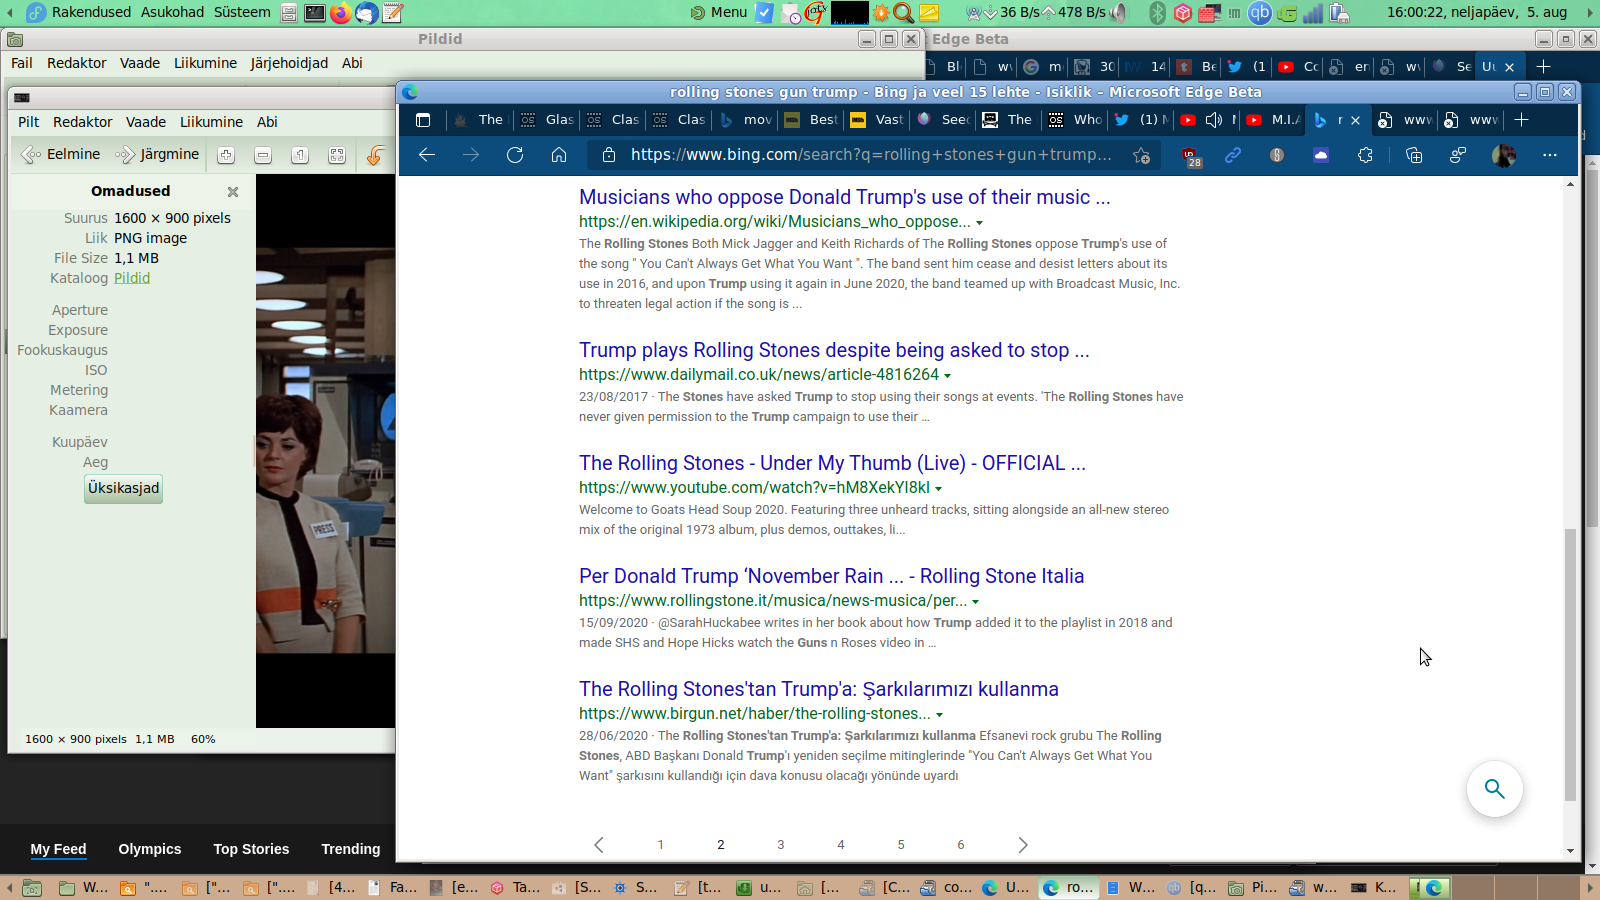1600x900 pixels.
Task: Open Edge extensions puzzle icon
Action: pyautogui.click(x=1365, y=155)
